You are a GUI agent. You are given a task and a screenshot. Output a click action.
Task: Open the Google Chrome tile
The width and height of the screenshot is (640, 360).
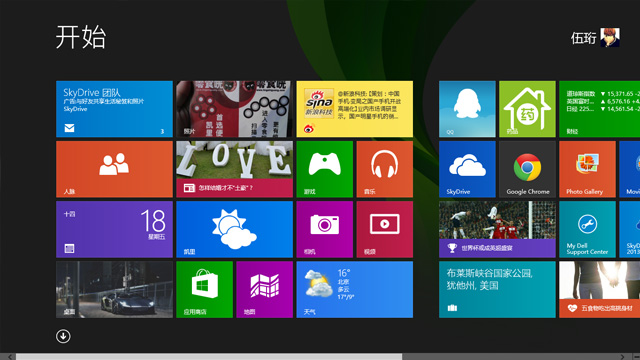point(527,169)
